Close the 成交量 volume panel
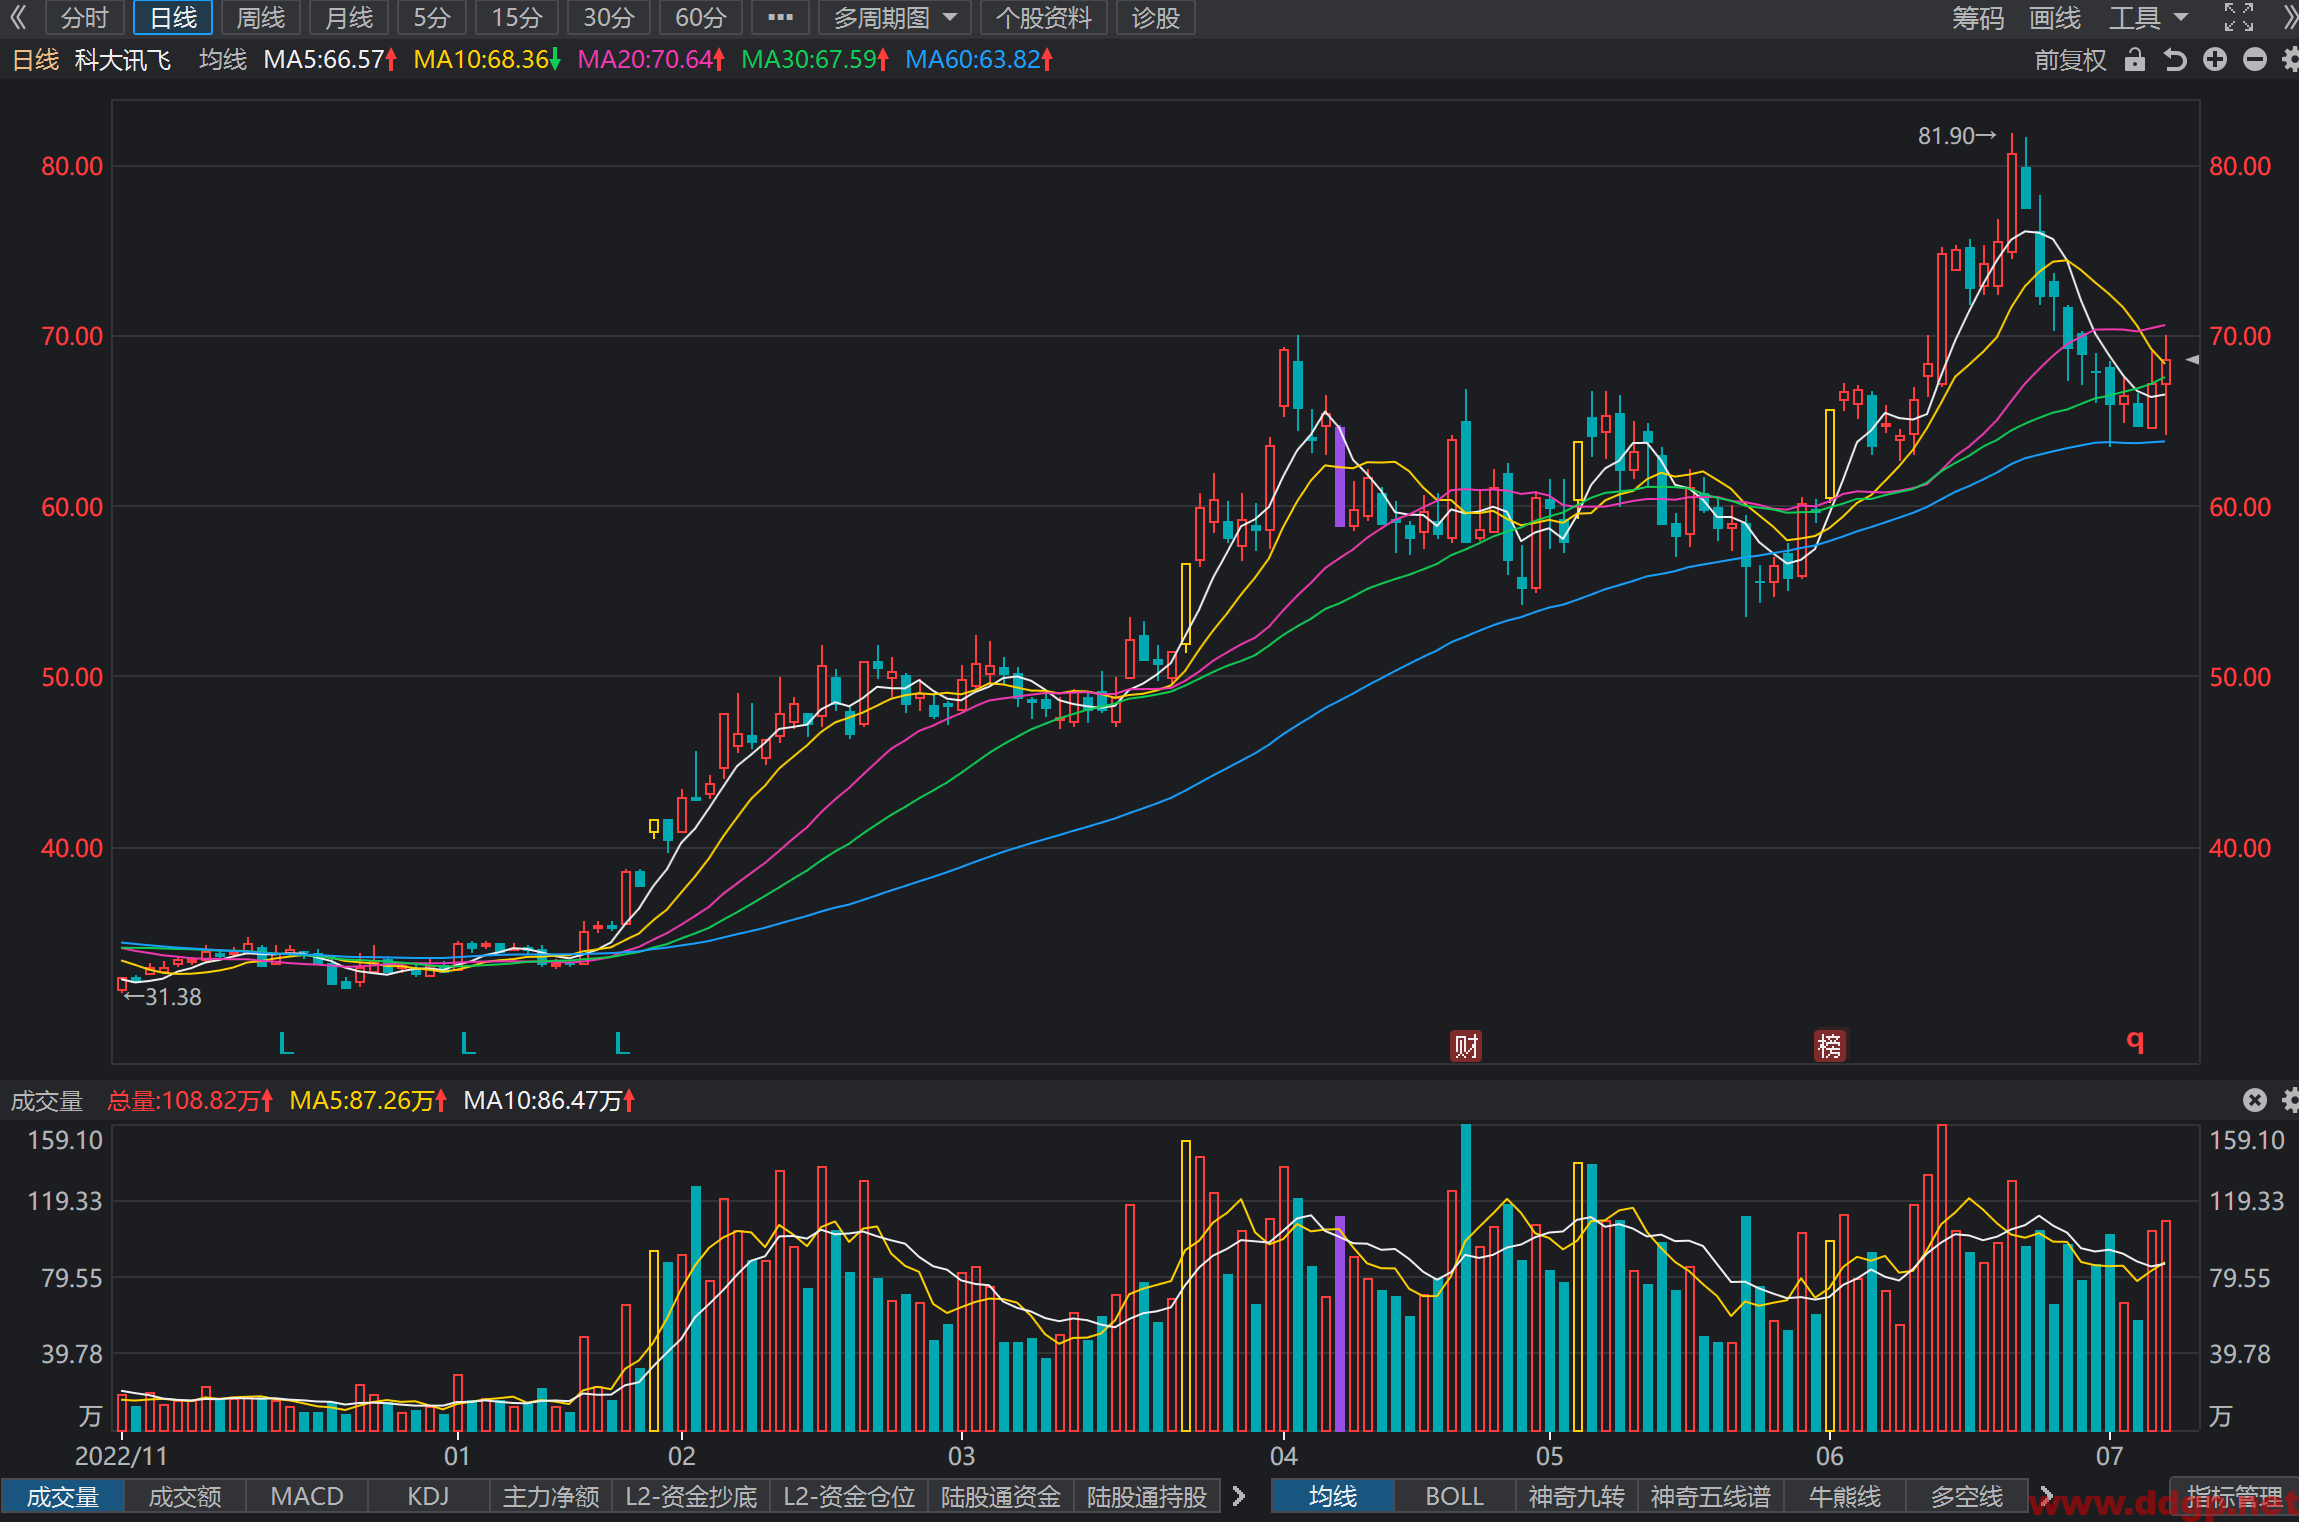This screenshot has height=1522, width=2299. pyautogui.click(x=2255, y=1100)
